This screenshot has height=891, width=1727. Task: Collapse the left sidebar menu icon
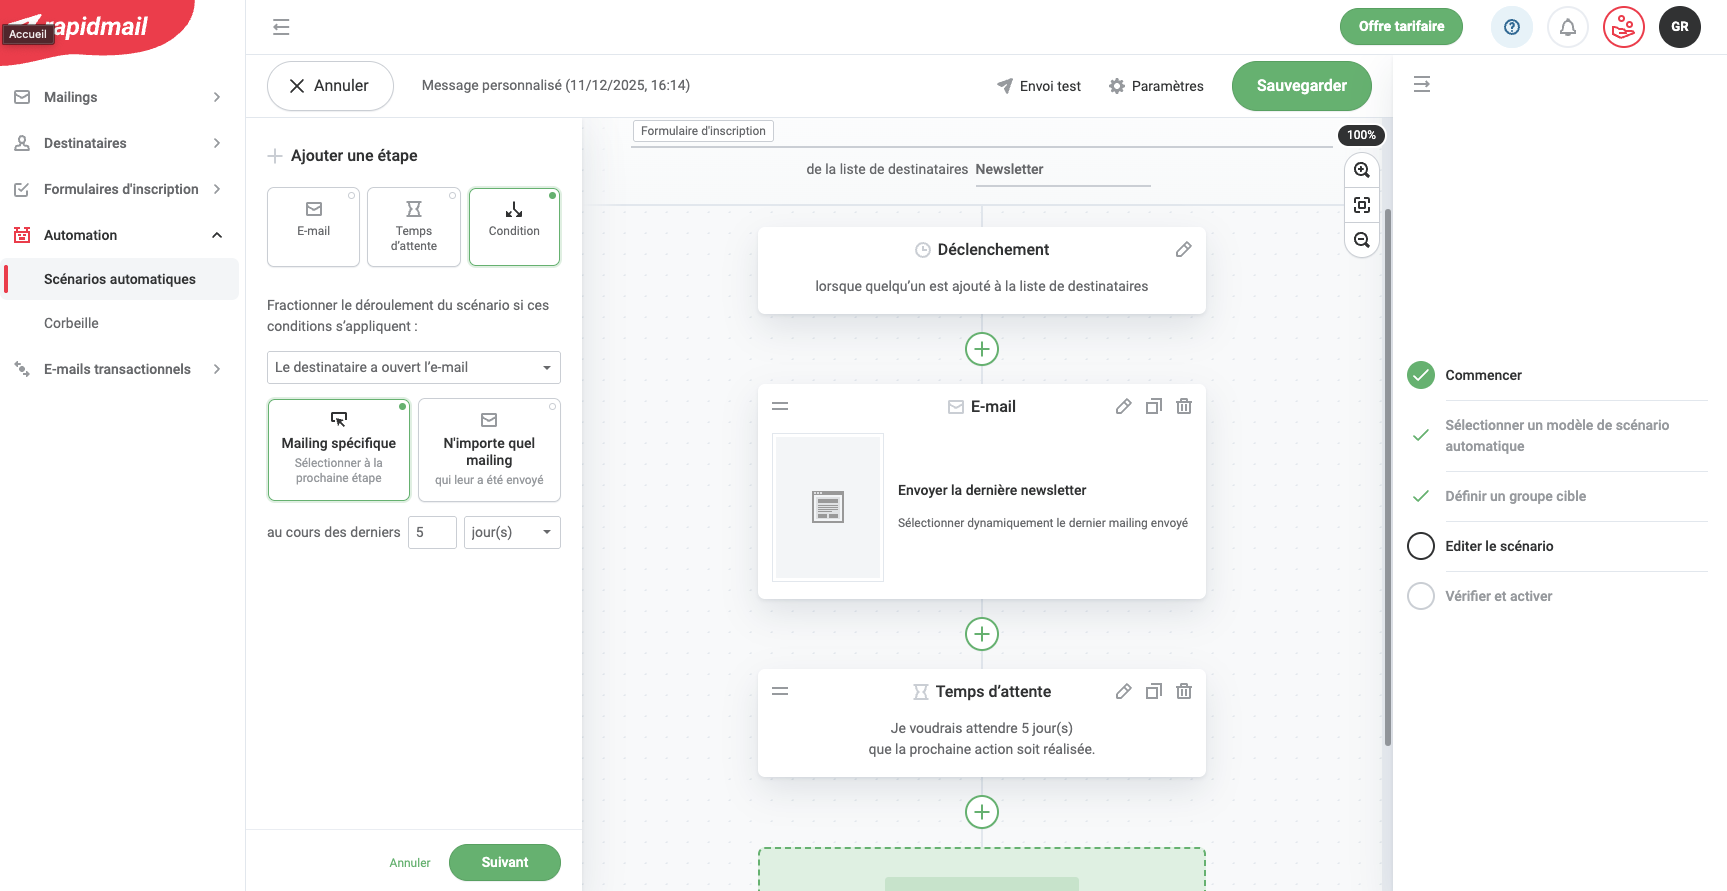click(281, 27)
